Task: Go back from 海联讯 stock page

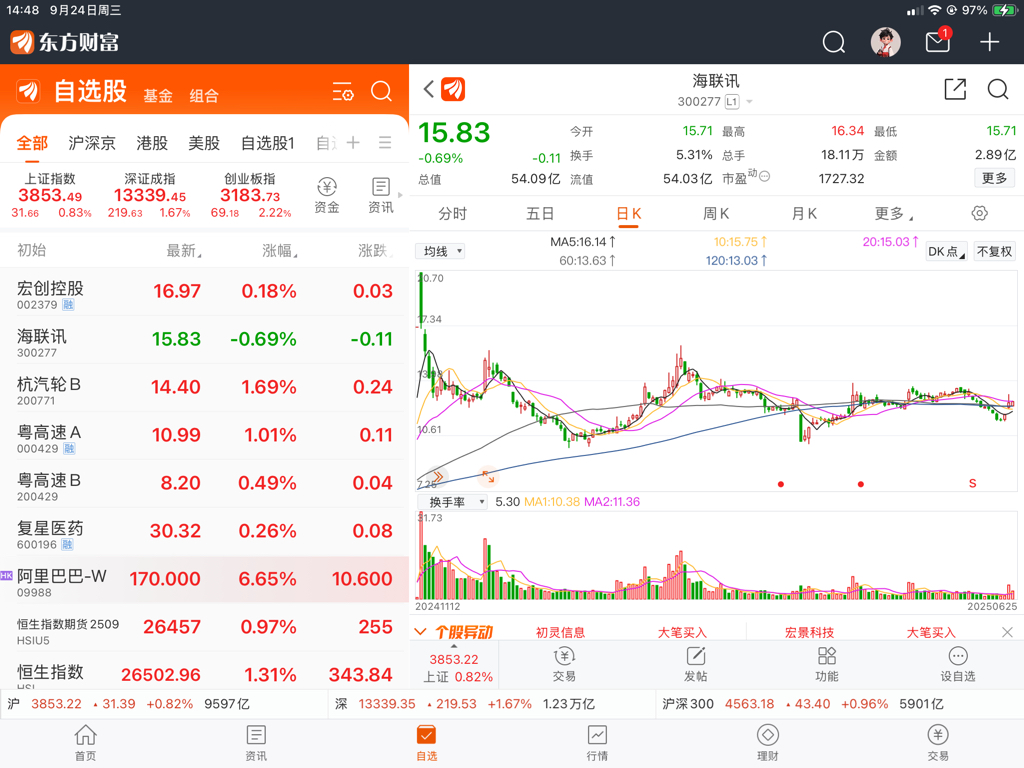Action: (x=428, y=89)
